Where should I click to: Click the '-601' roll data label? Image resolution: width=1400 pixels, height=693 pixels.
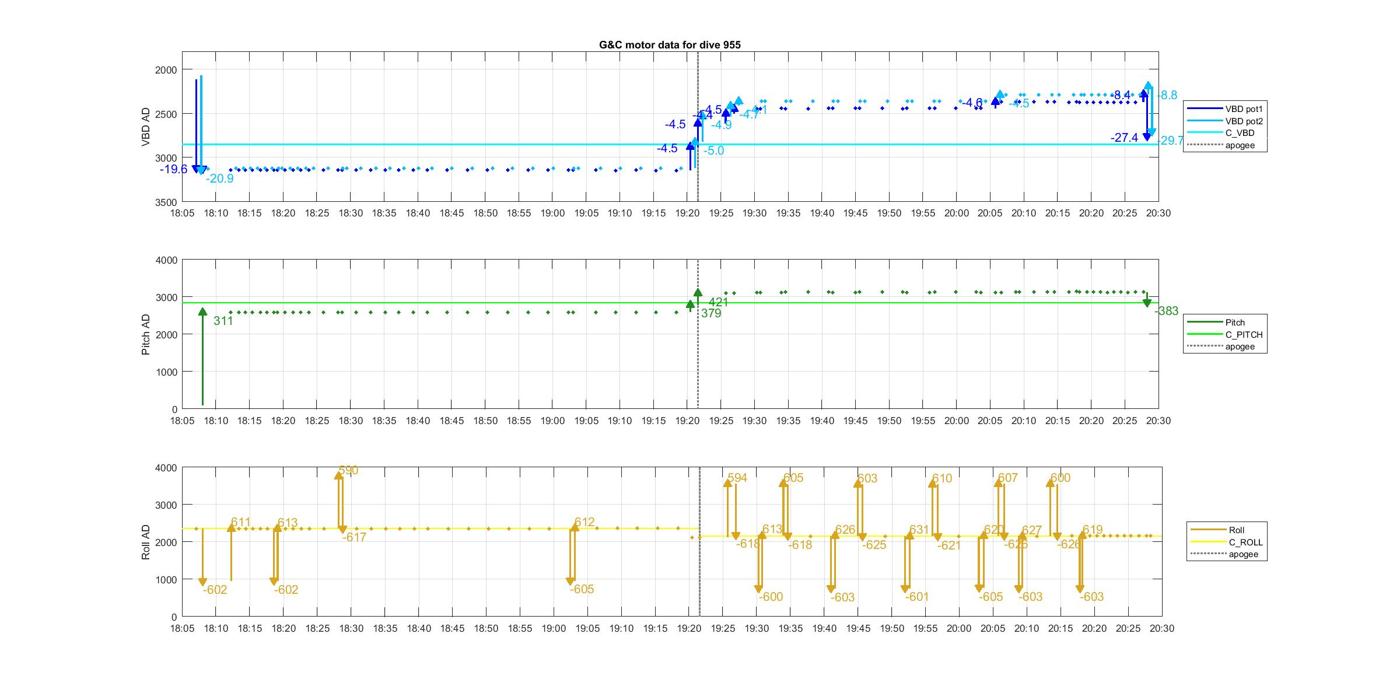pyautogui.click(x=917, y=597)
